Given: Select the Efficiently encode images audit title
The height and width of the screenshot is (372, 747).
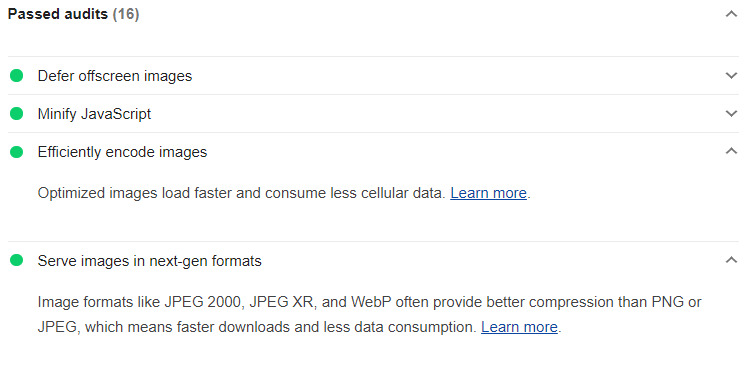Looking at the screenshot, I should click(122, 152).
